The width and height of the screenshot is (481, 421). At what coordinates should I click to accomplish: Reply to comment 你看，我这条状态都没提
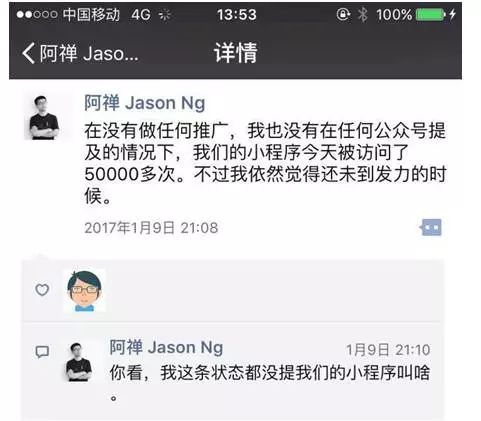tap(270, 382)
